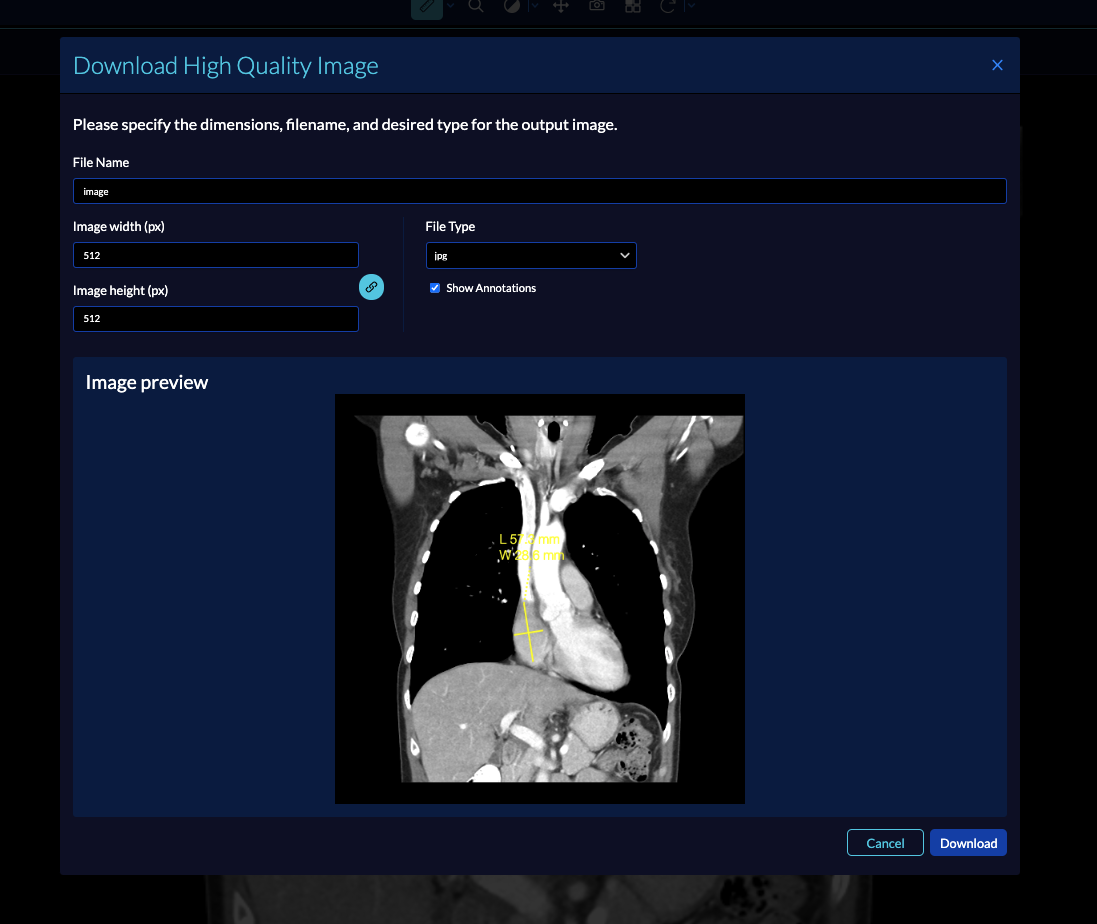Close the Download High Quality Image dialog
The height and width of the screenshot is (924, 1097).
996,66
